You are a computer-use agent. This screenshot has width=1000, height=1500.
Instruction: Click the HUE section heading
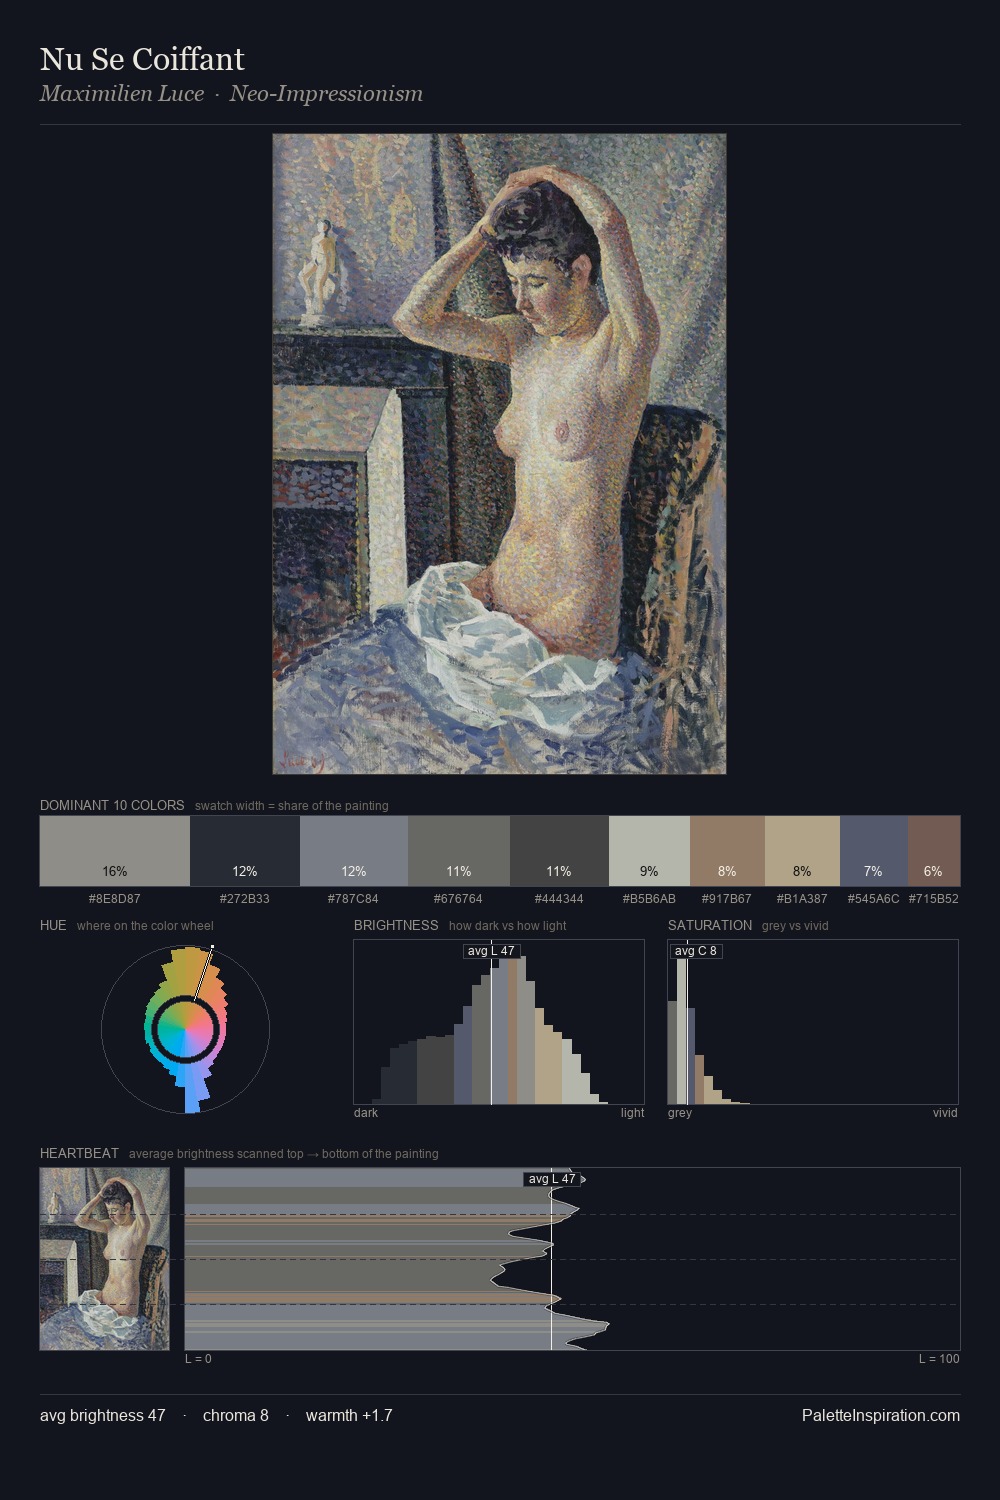click(53, 925)
